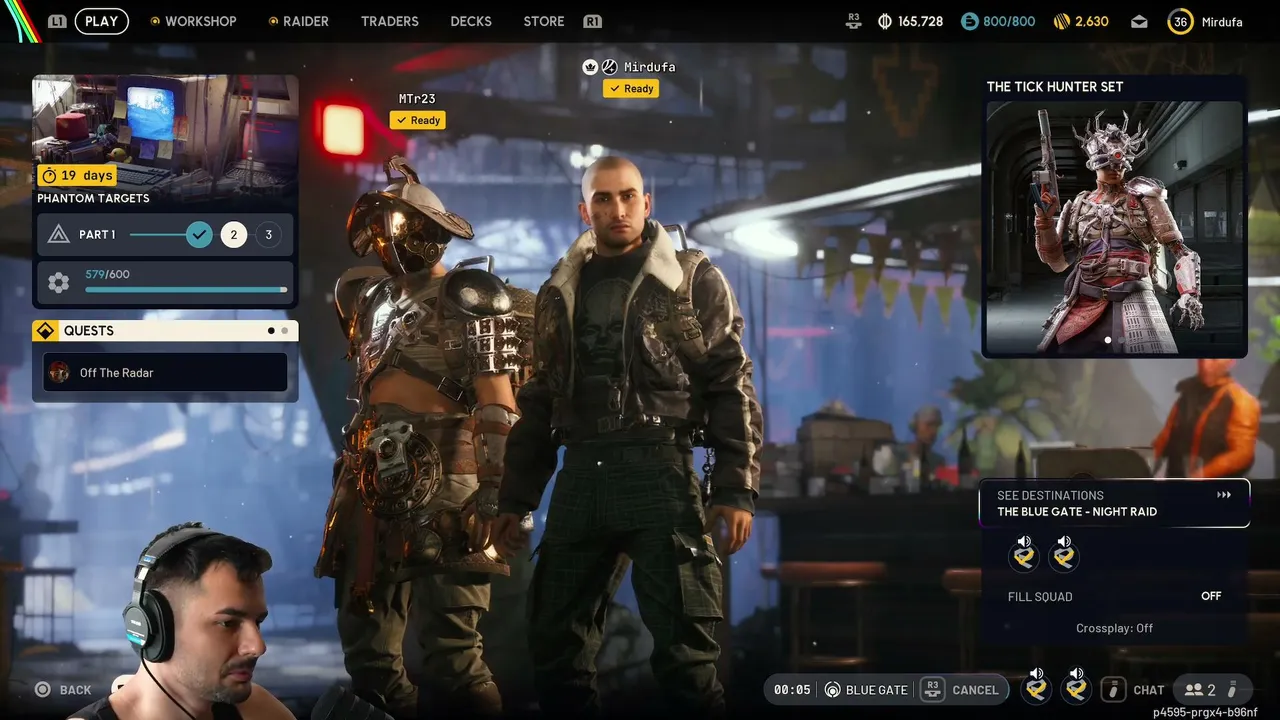Click the 00:05 matchmaking timer

pyautogui.click(x=792, y=690)
